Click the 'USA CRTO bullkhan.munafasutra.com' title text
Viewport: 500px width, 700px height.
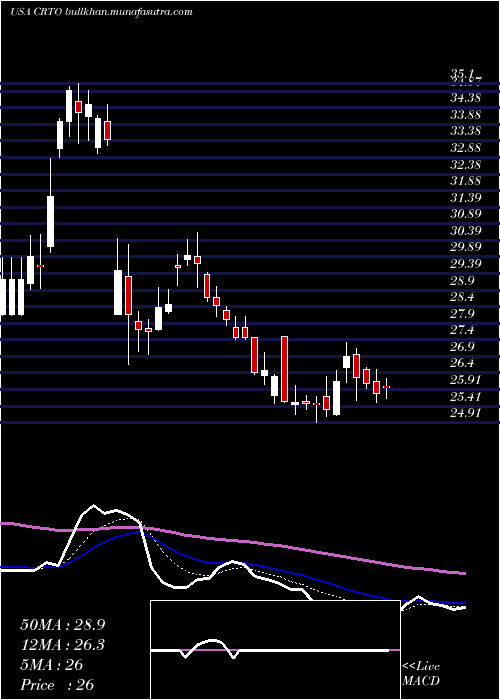tap(101, 12)
